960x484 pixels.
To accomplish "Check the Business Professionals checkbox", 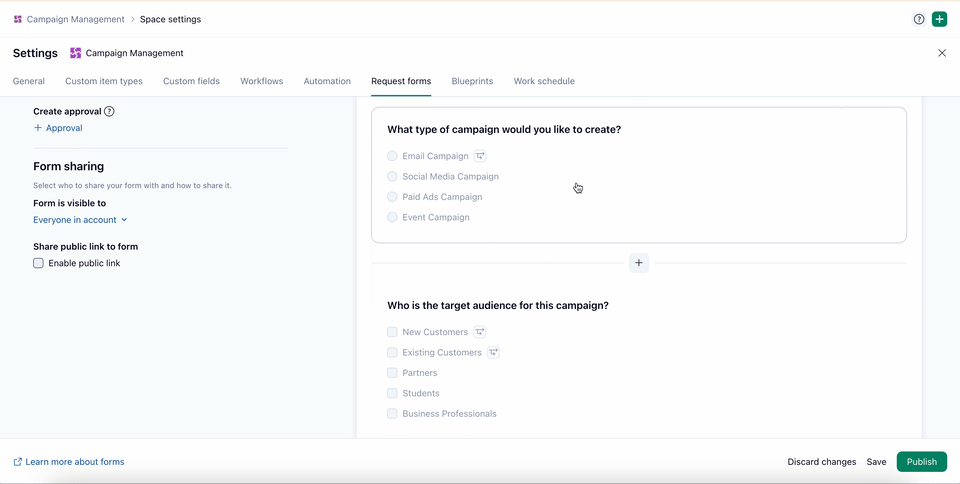I will (392, 414).
